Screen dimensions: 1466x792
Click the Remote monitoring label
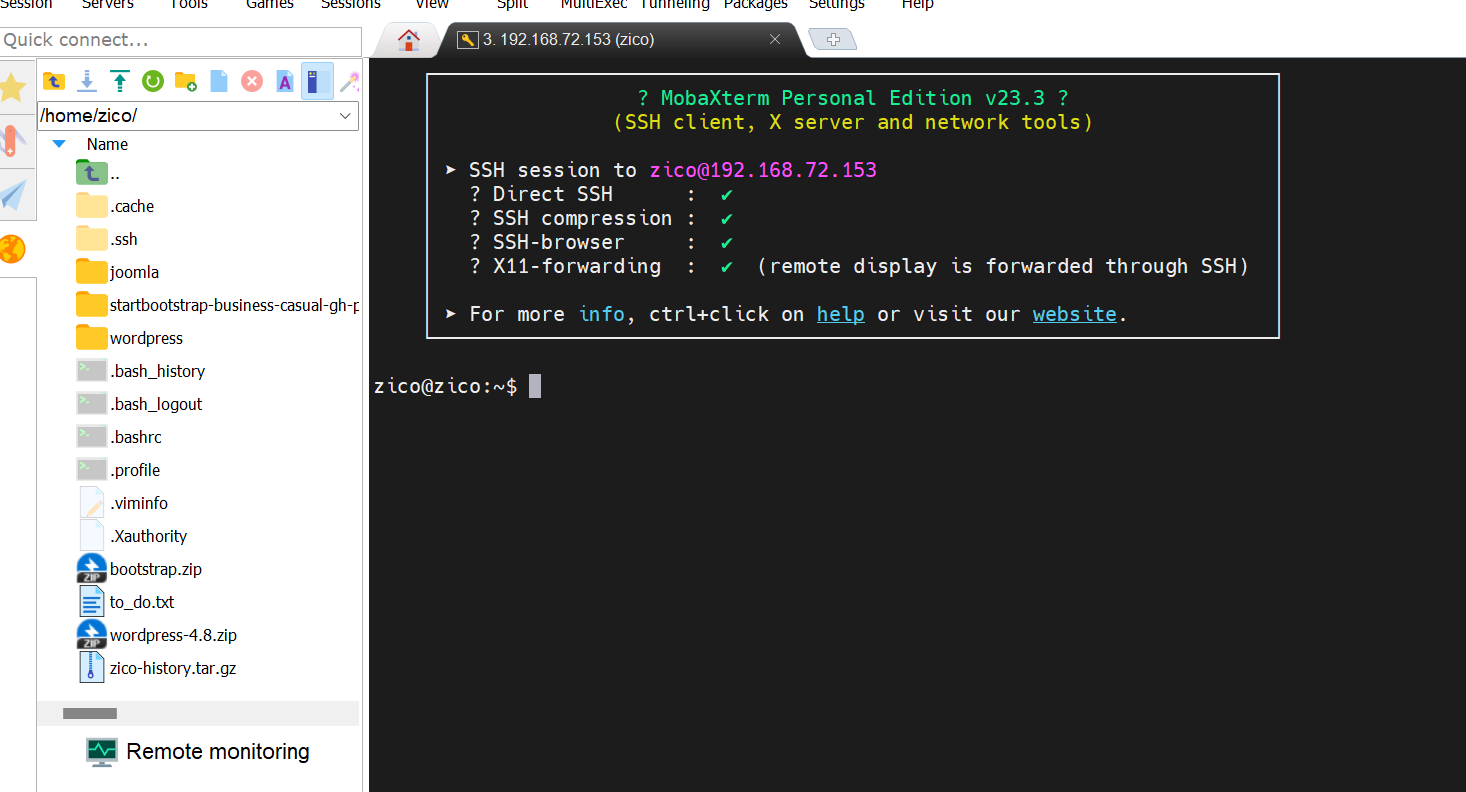click(218, 752)
